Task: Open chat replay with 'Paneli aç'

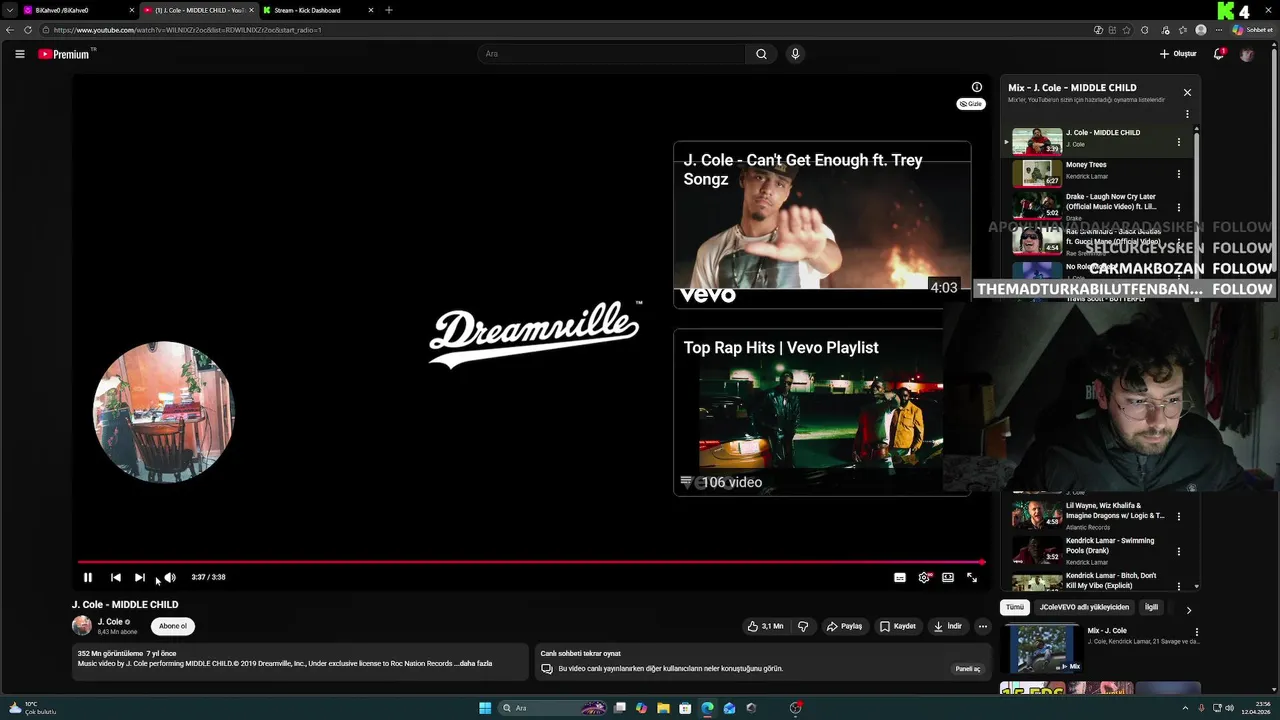Action: click(967, 669)
